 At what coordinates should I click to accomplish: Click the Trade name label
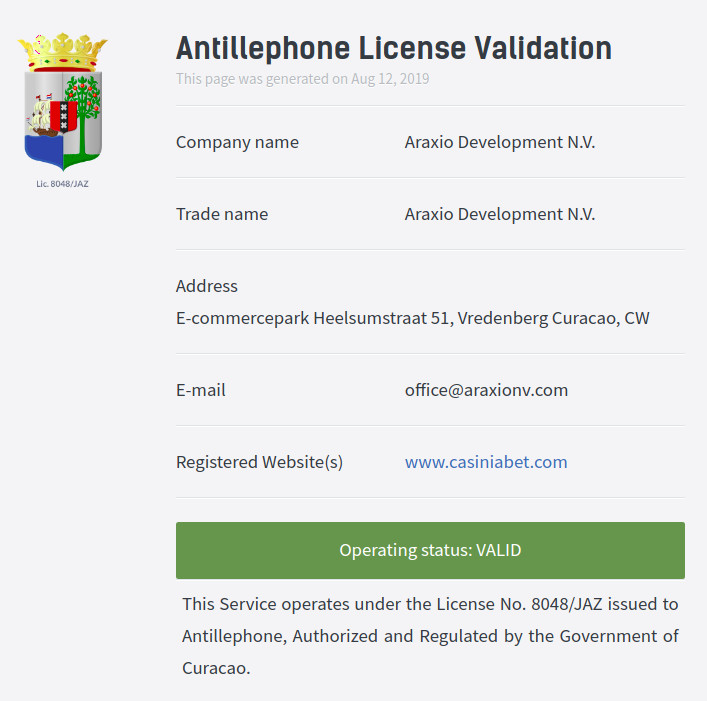tap(222, 214)
